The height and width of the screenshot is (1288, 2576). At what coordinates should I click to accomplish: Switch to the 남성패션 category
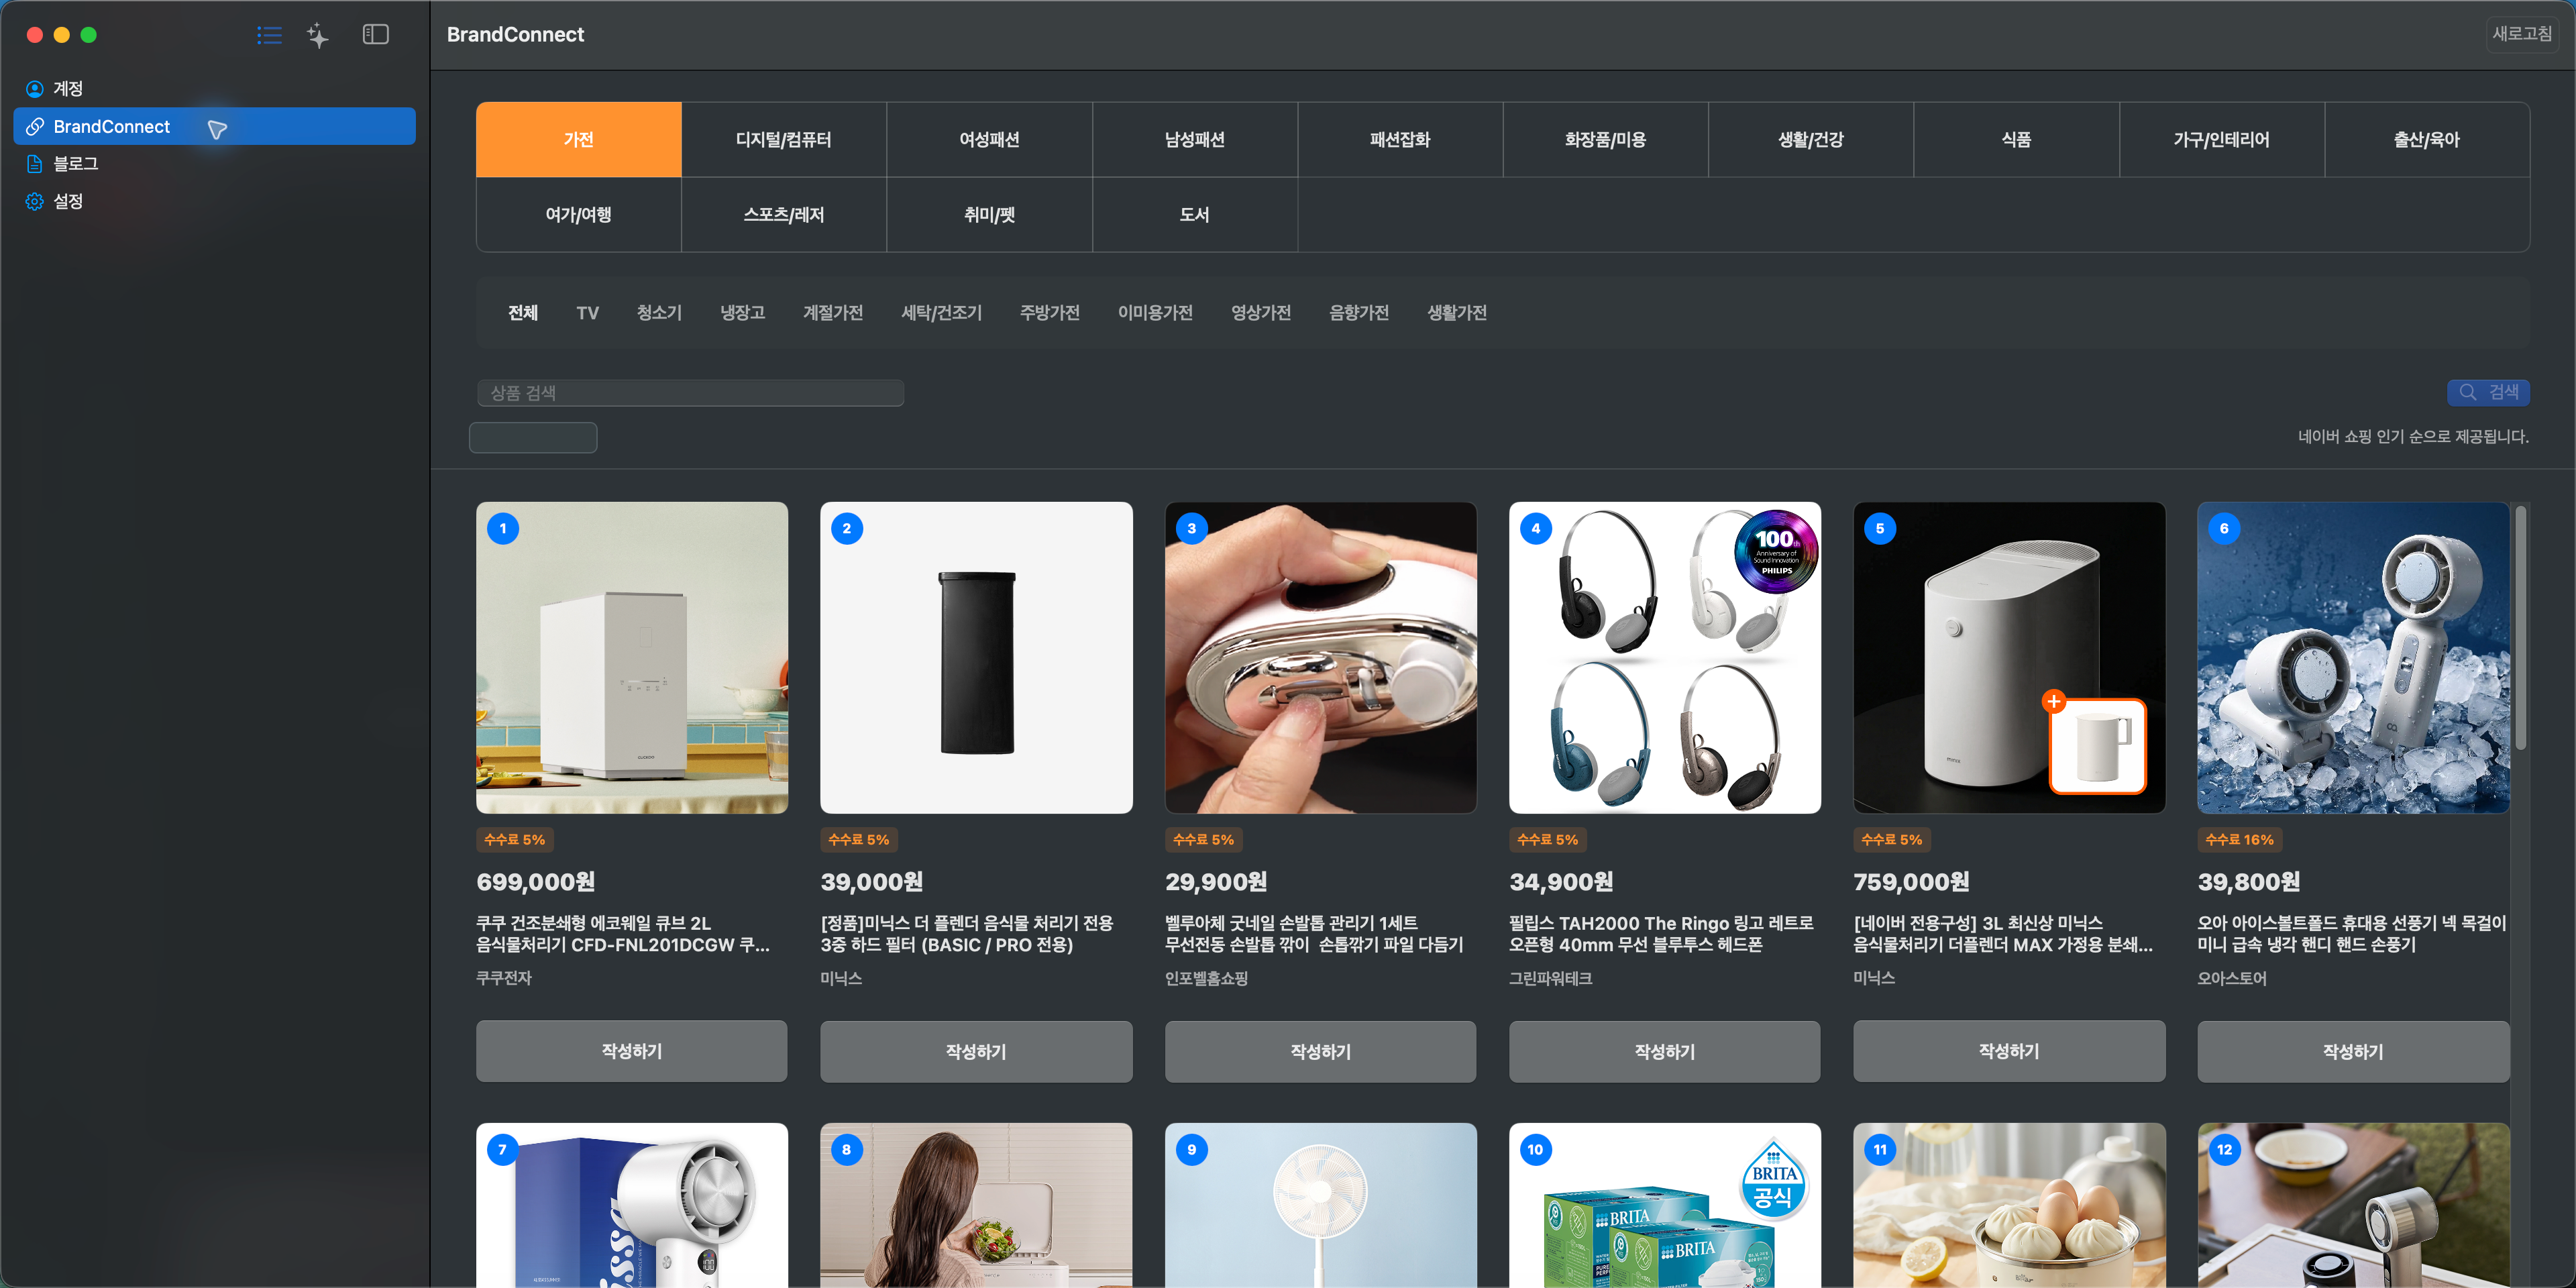pos(1195,139)
